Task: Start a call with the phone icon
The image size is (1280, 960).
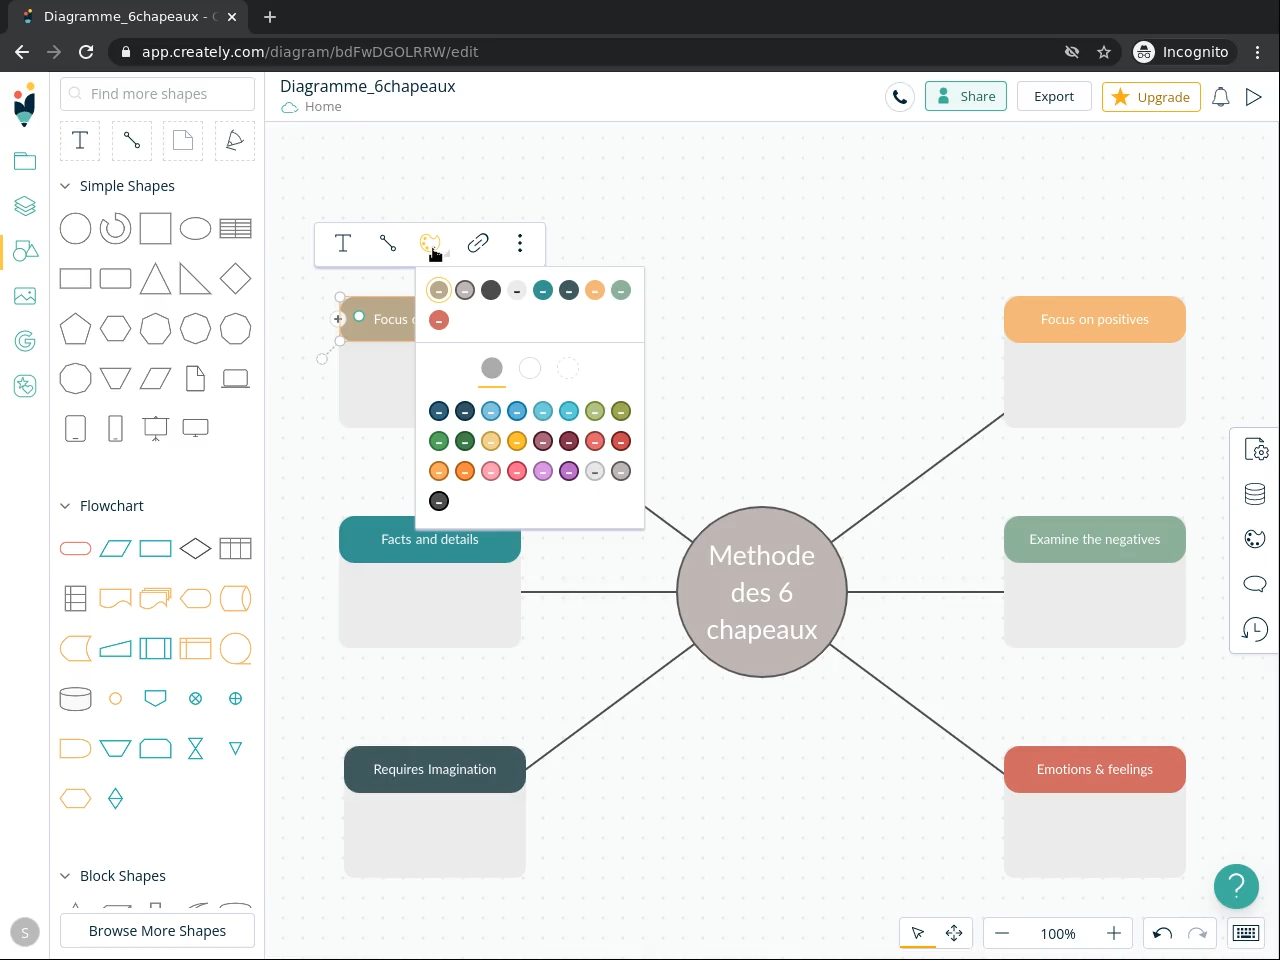Action: click(x=900, y=97)
